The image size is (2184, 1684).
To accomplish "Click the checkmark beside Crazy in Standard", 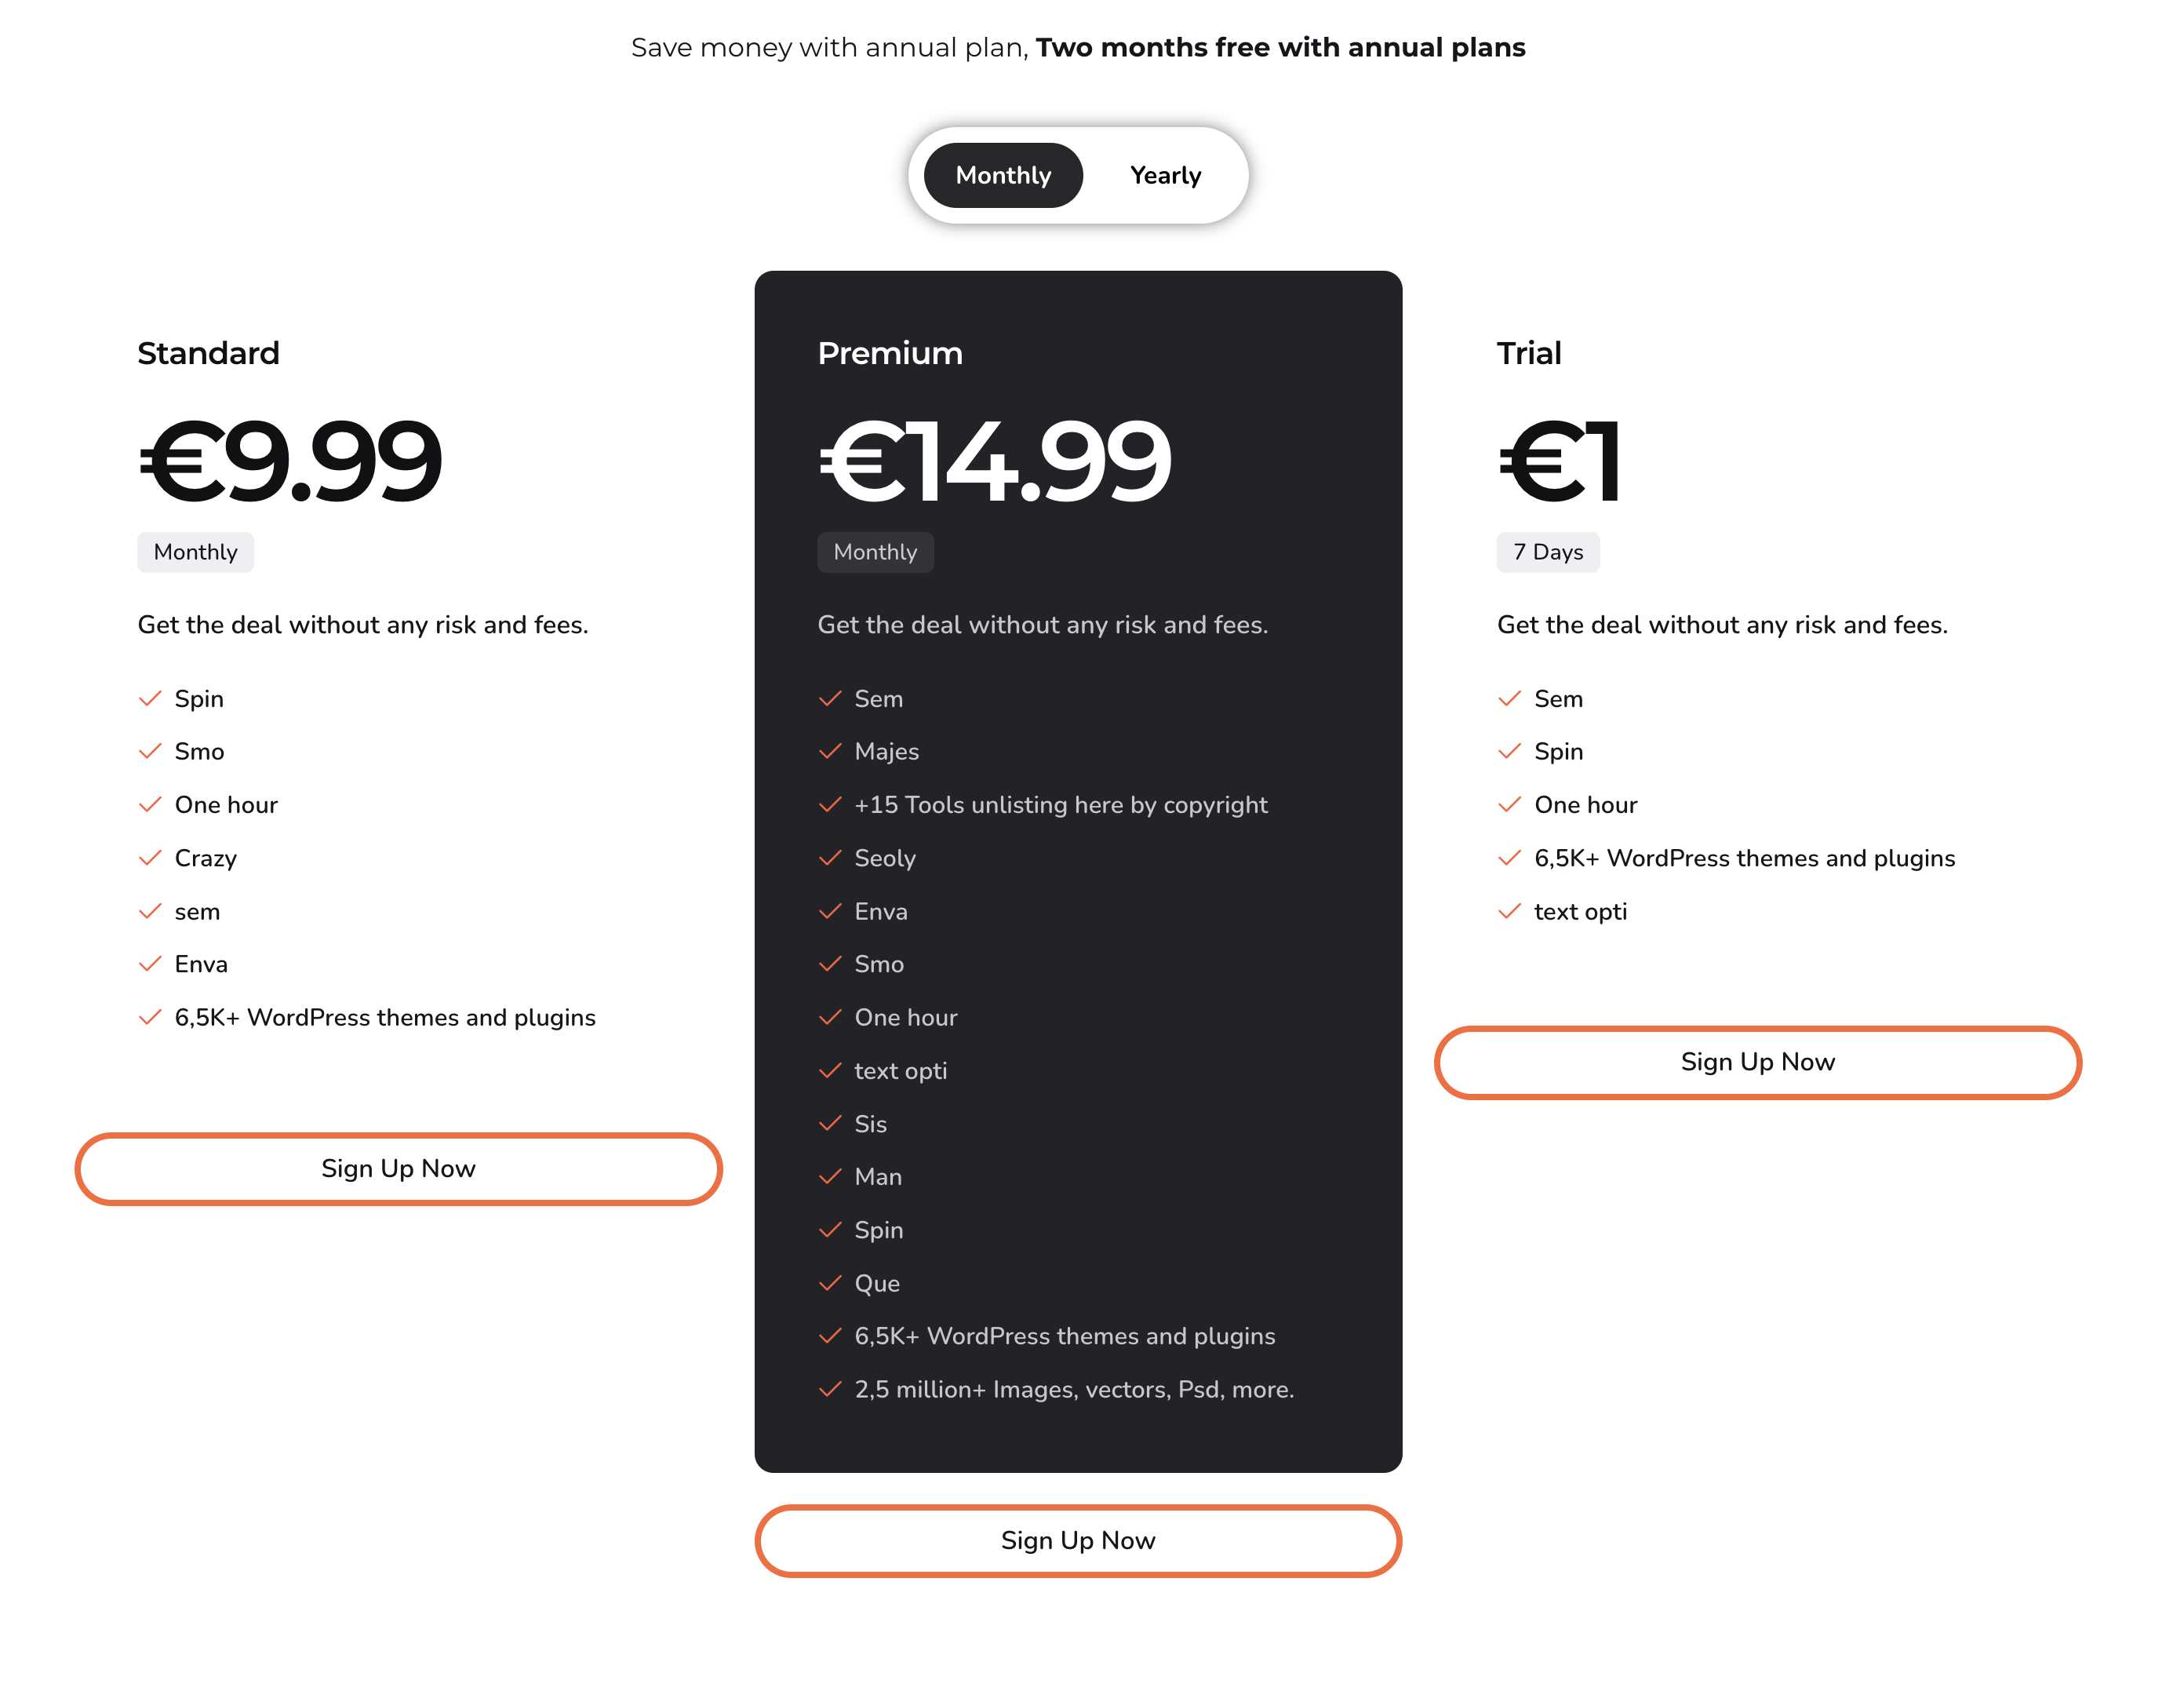I will [150, 858].
